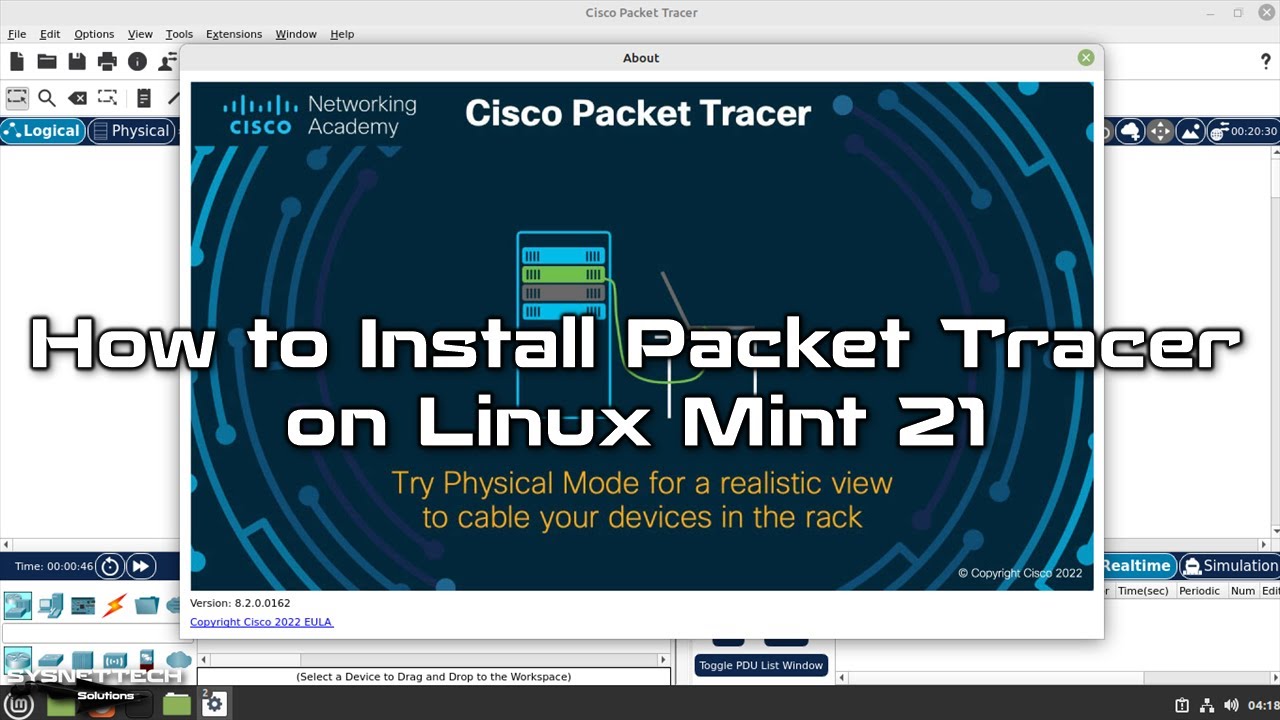
Task: Select the End Devices category icon
Action: (51, 605)
